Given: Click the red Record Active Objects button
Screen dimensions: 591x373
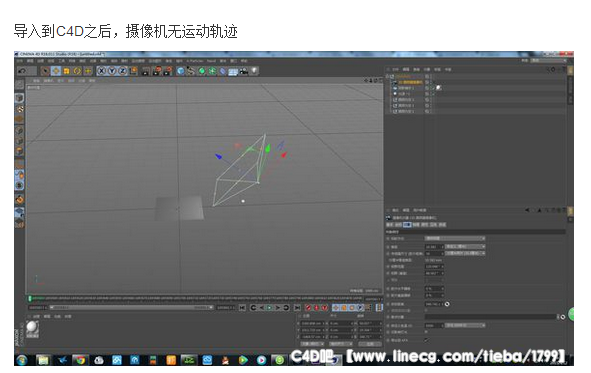Looking at the screenshot, I should point(308,308).
